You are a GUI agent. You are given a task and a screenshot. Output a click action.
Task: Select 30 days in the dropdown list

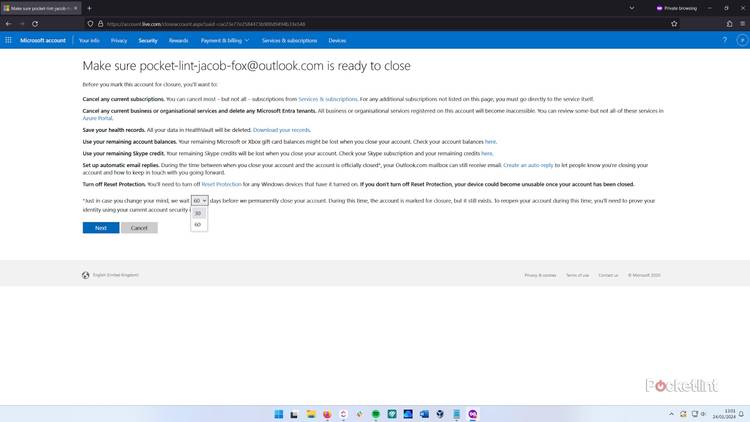[x=199, y=213]
